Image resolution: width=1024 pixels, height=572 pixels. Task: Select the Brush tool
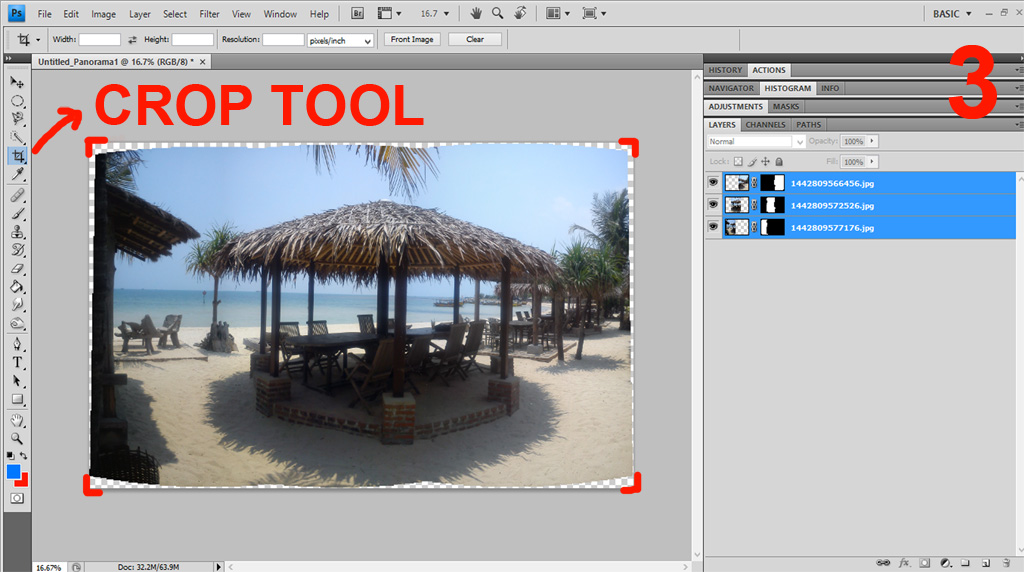coord(17,214)
